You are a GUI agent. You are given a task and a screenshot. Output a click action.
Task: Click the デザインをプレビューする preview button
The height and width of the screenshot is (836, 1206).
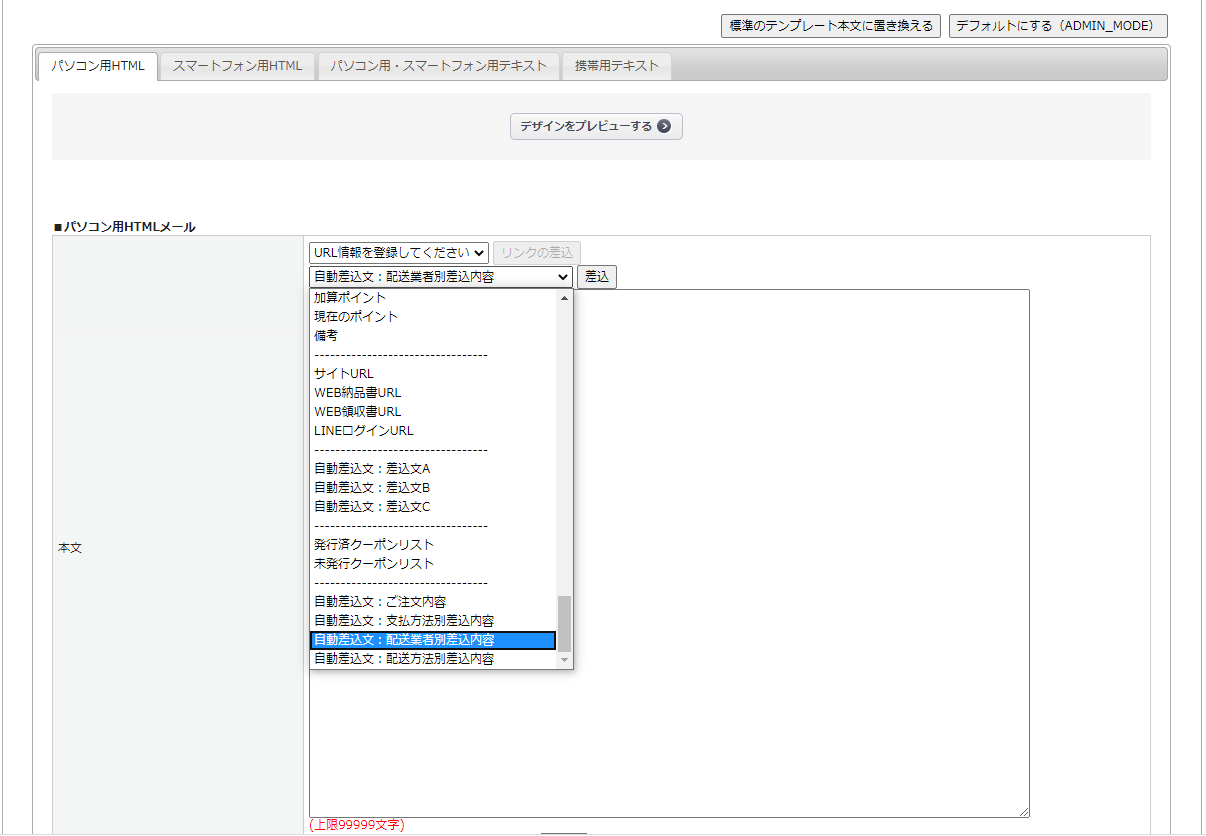(x=596, y=126)
